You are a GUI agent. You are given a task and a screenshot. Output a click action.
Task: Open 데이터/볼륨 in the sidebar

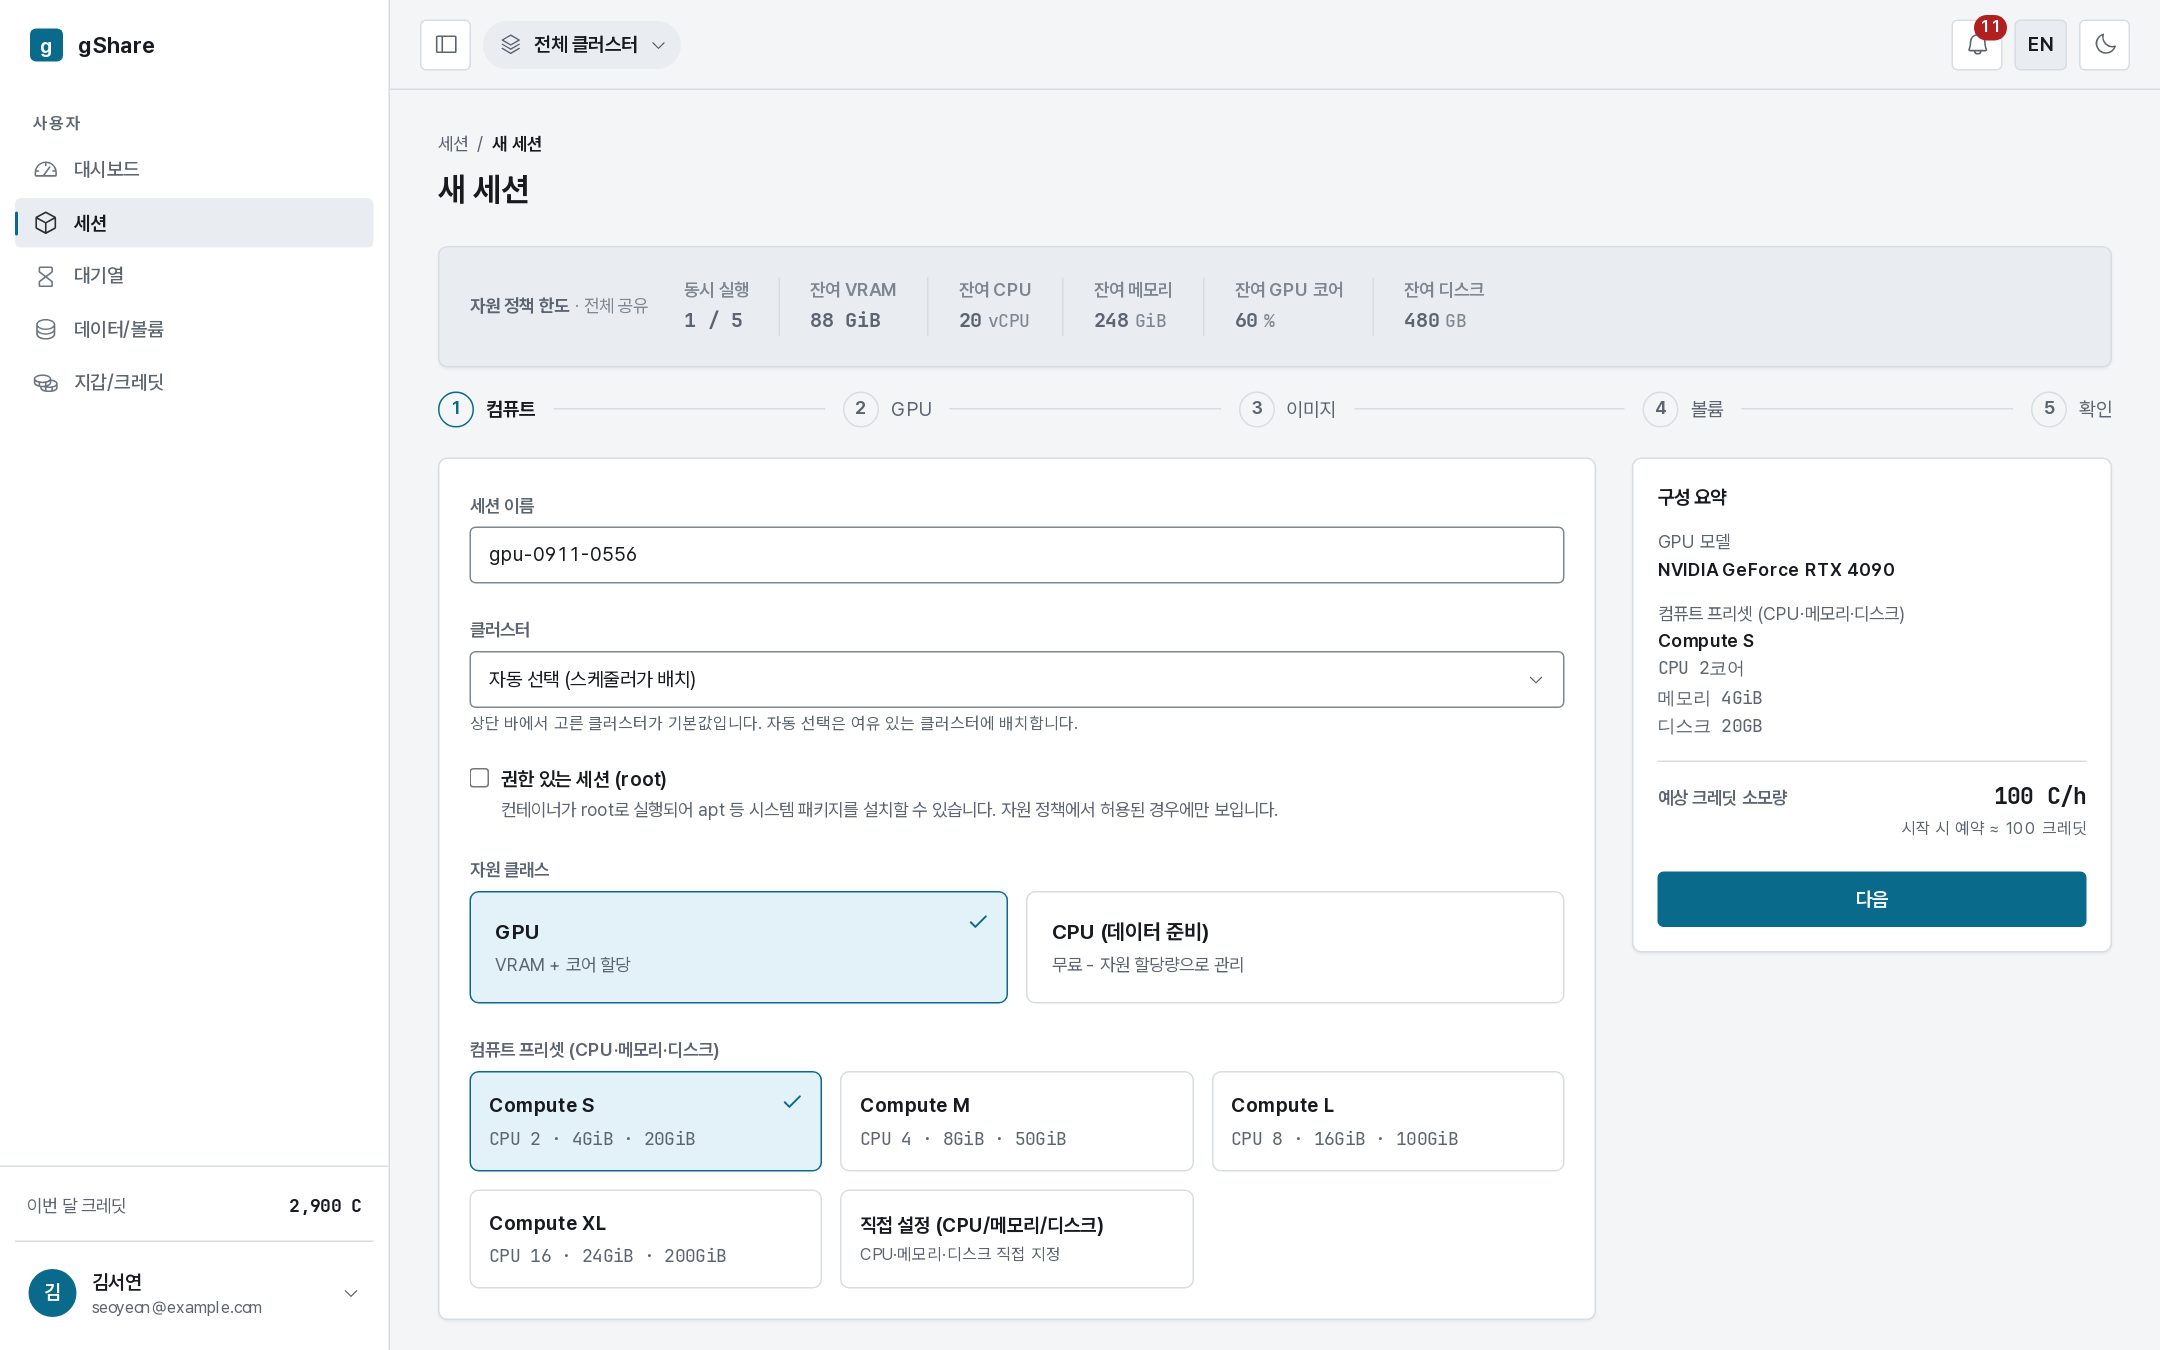(194, 329)
